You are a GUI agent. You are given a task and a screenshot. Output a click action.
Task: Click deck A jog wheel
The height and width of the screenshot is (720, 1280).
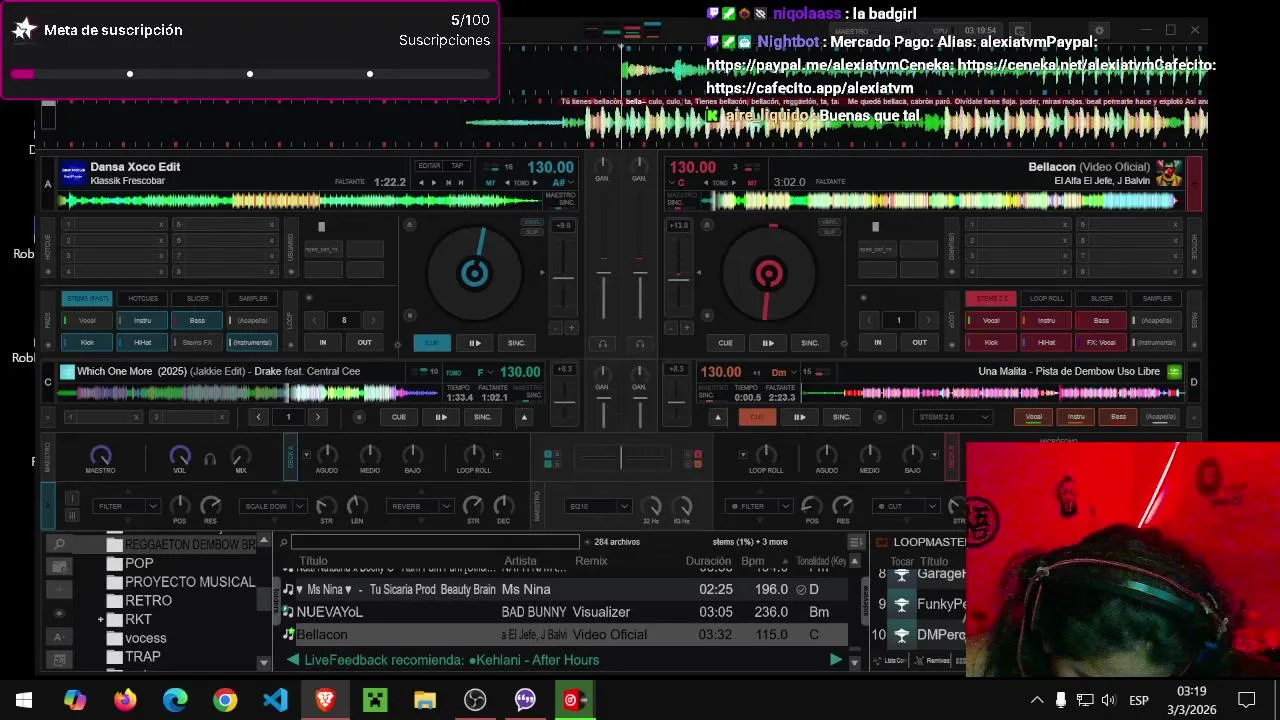[474, 273]
